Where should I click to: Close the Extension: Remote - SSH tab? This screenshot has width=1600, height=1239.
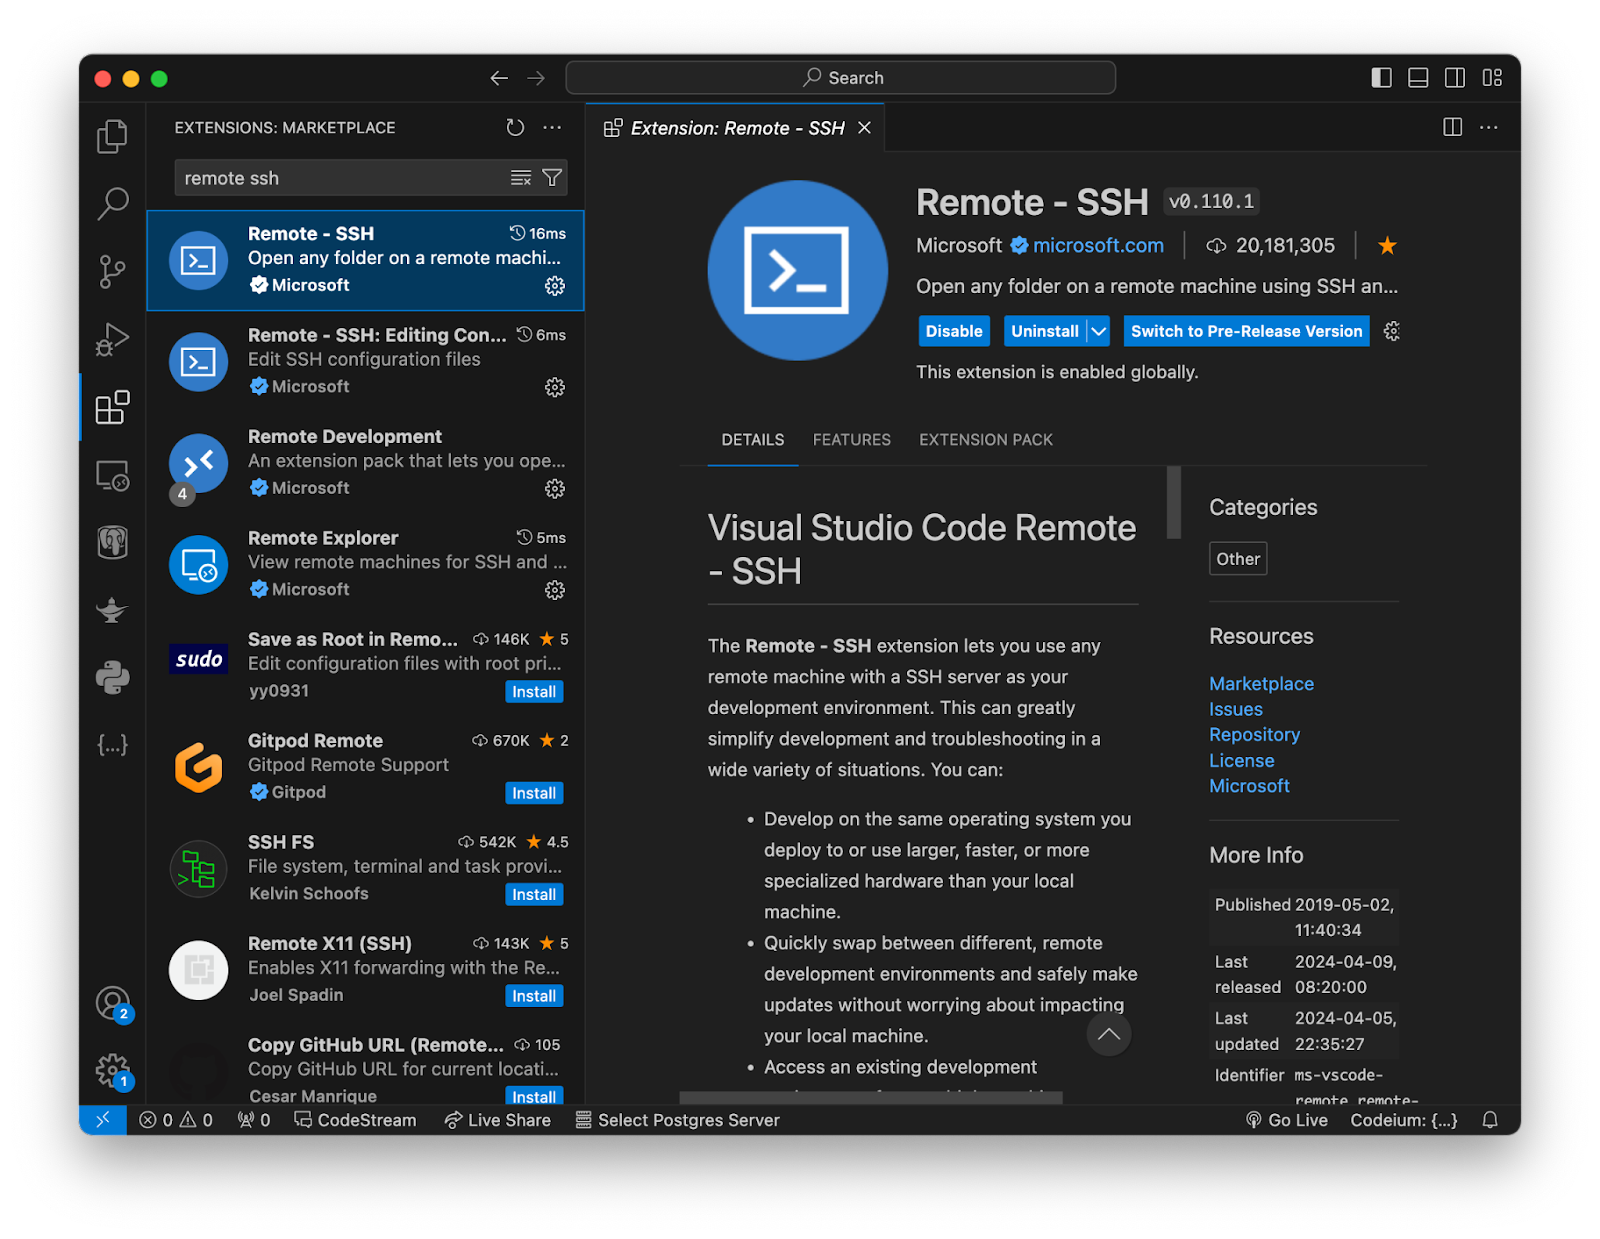point(865,128)
